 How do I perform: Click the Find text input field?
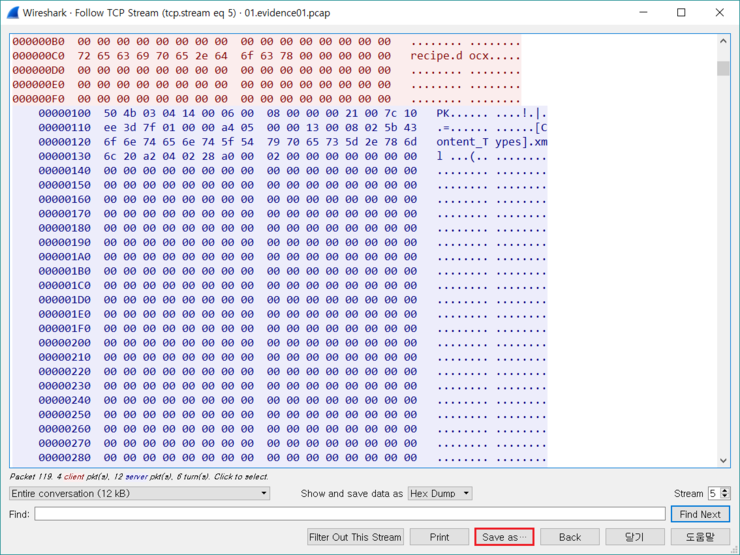[350, 514]
